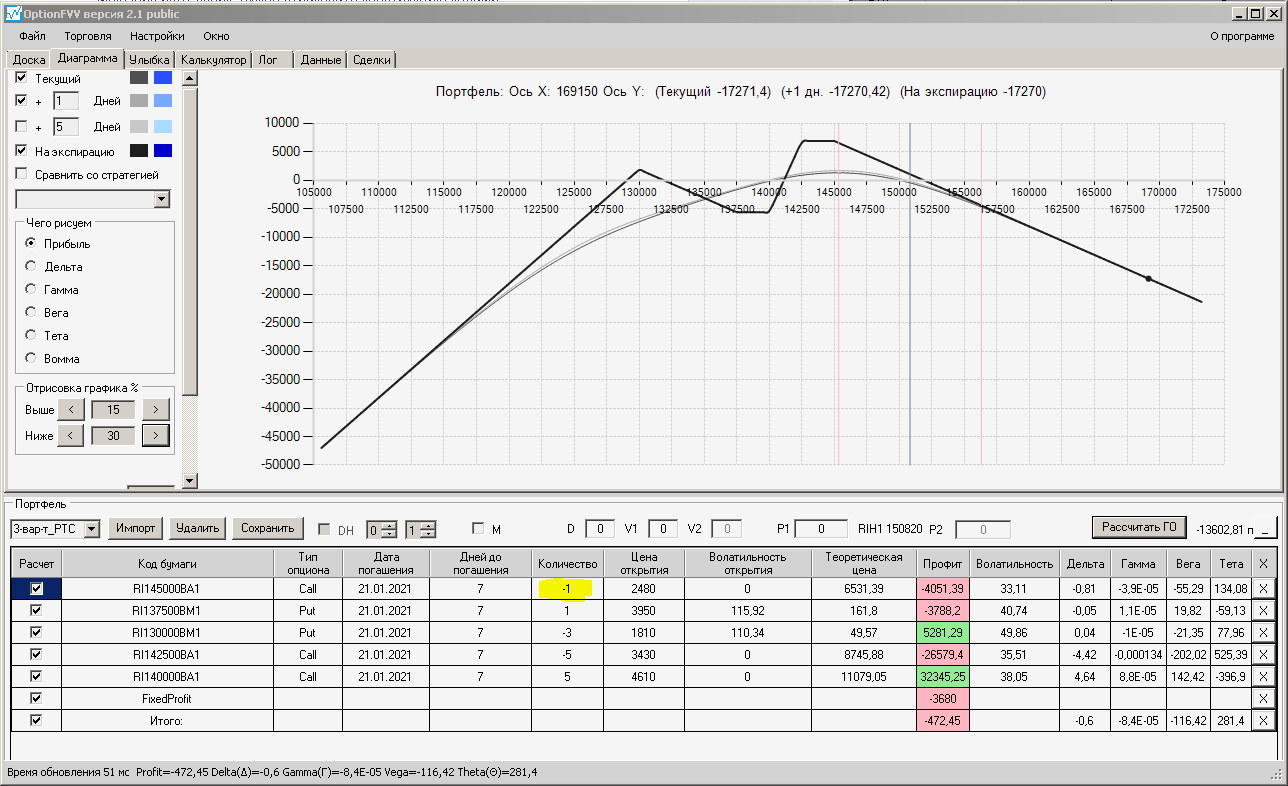Increase the Ниже percentage with the right arrow
The image size is (1288, 786).
[x=155, y=435]
